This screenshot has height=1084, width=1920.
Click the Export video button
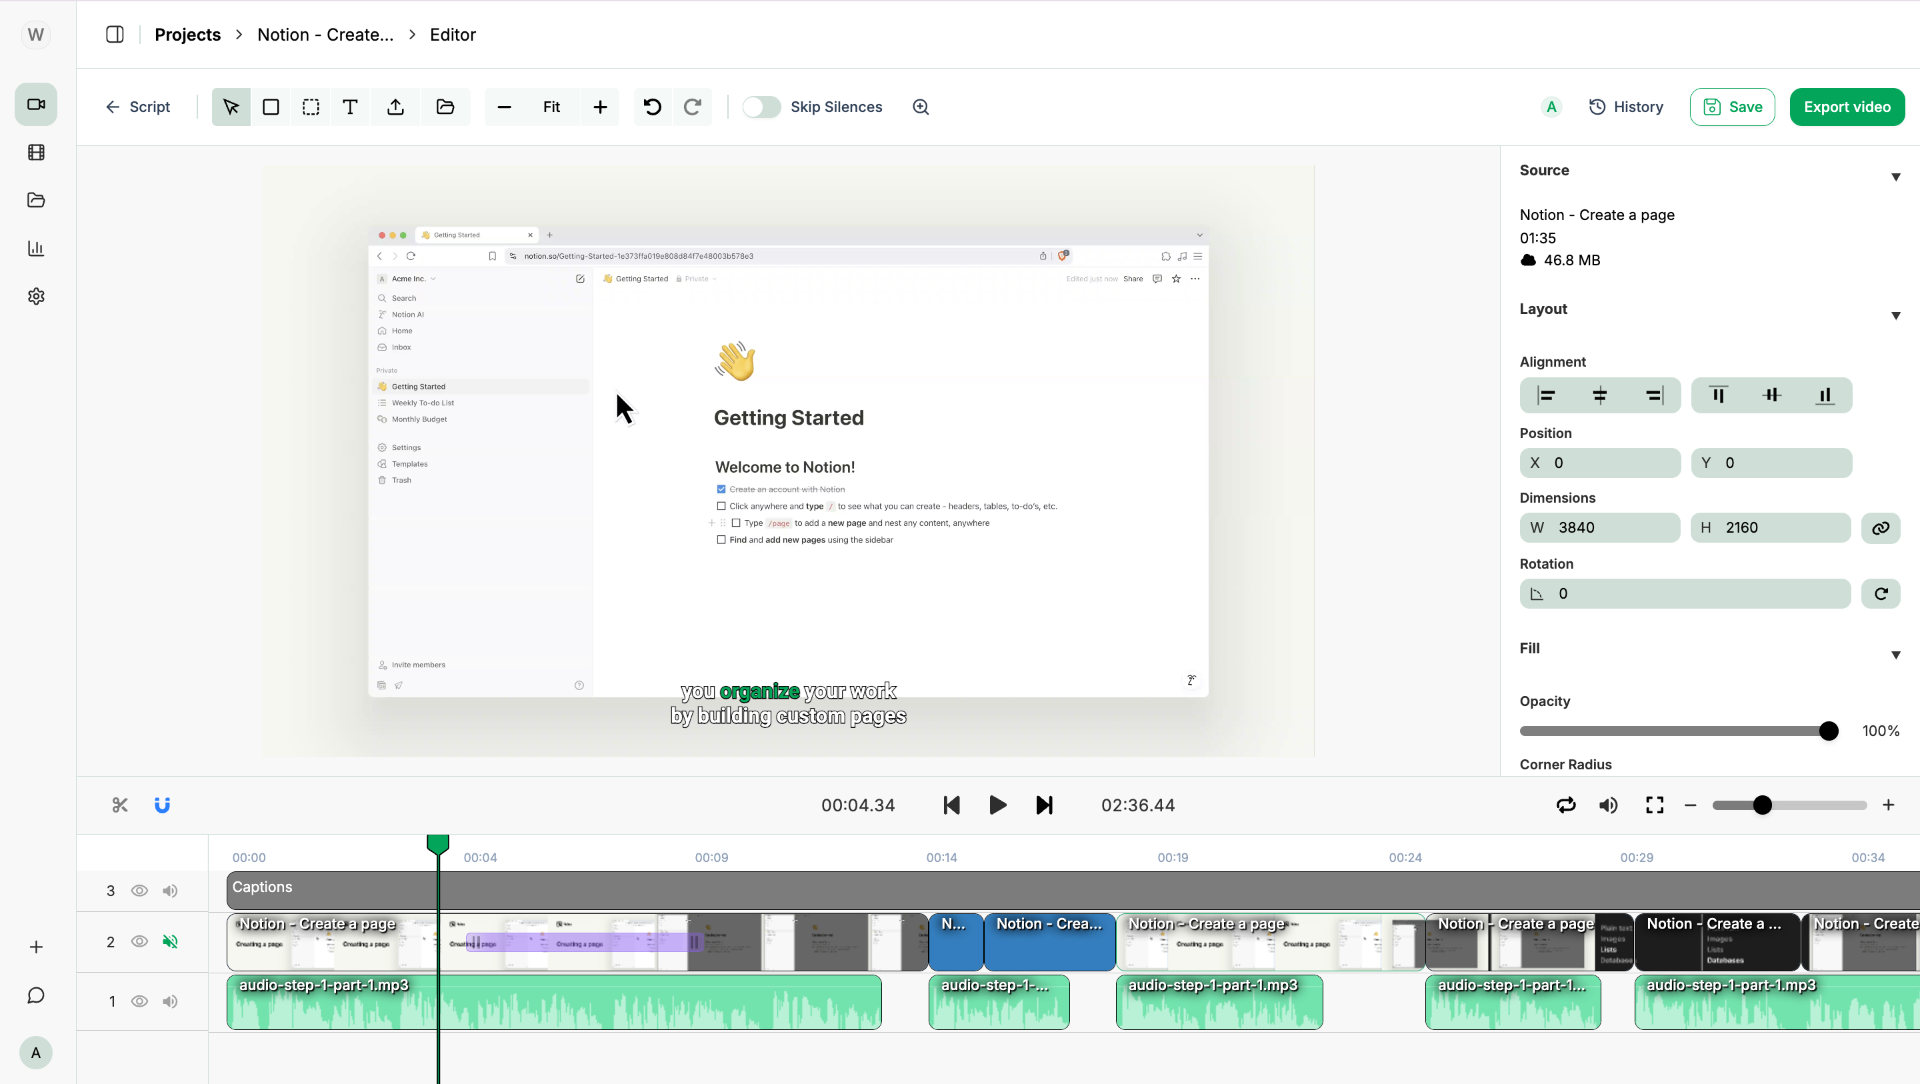click(1846, 107)
